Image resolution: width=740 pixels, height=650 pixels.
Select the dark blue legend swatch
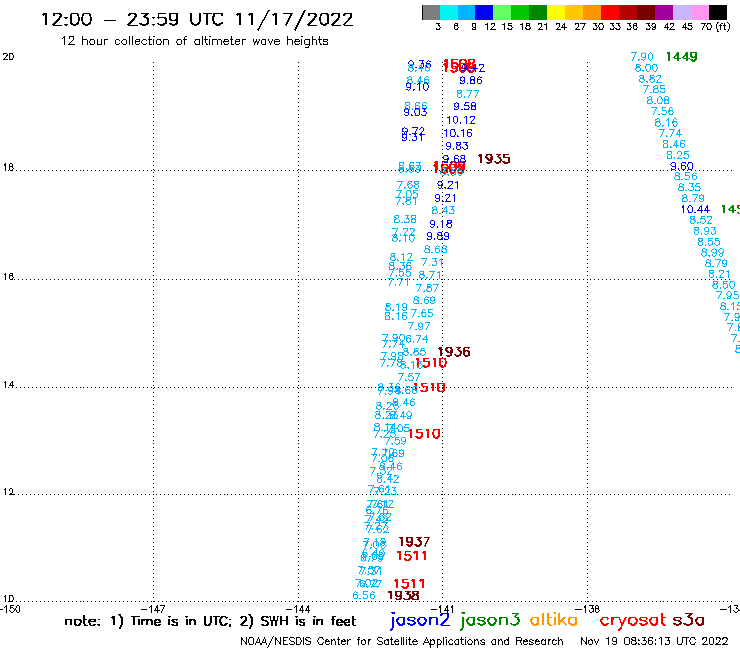484,12
